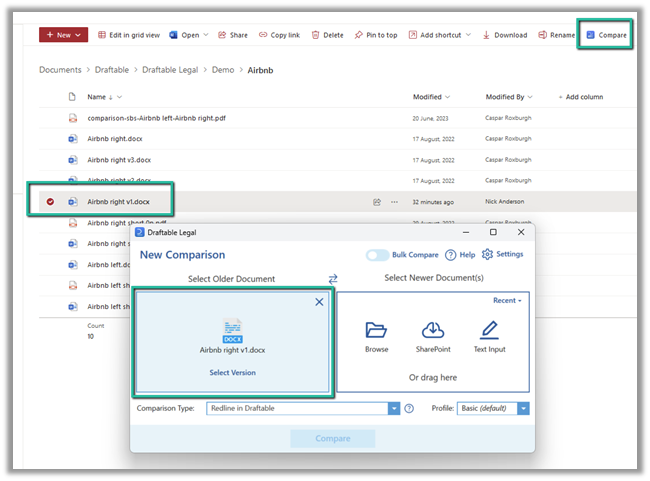Go to Documents breadcrumb

point(60,70)
